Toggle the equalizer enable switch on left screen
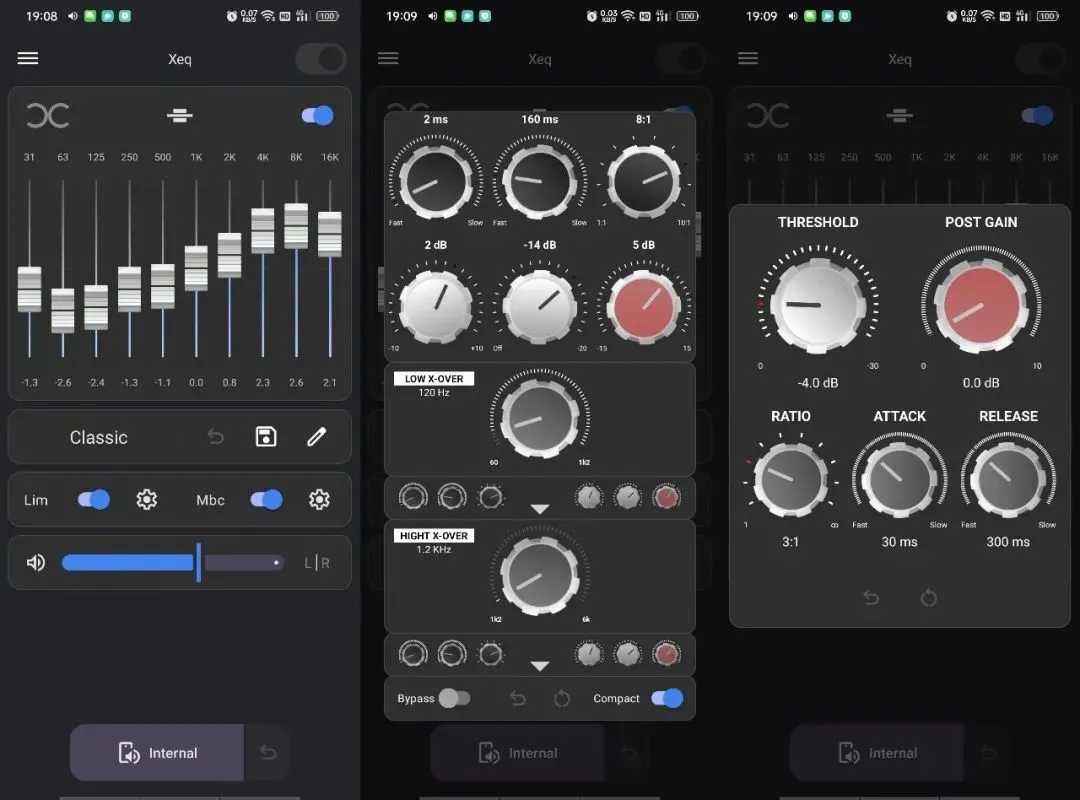 tap(318, 116)
